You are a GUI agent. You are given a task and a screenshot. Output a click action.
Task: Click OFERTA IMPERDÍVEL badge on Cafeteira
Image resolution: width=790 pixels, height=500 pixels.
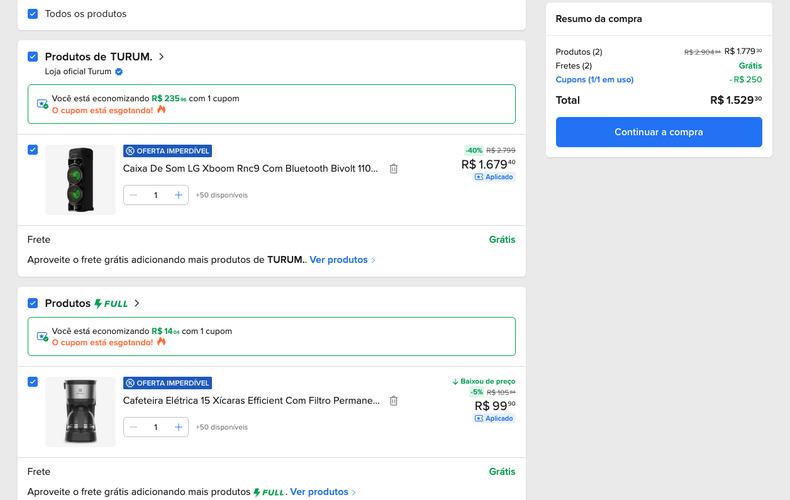167,383
